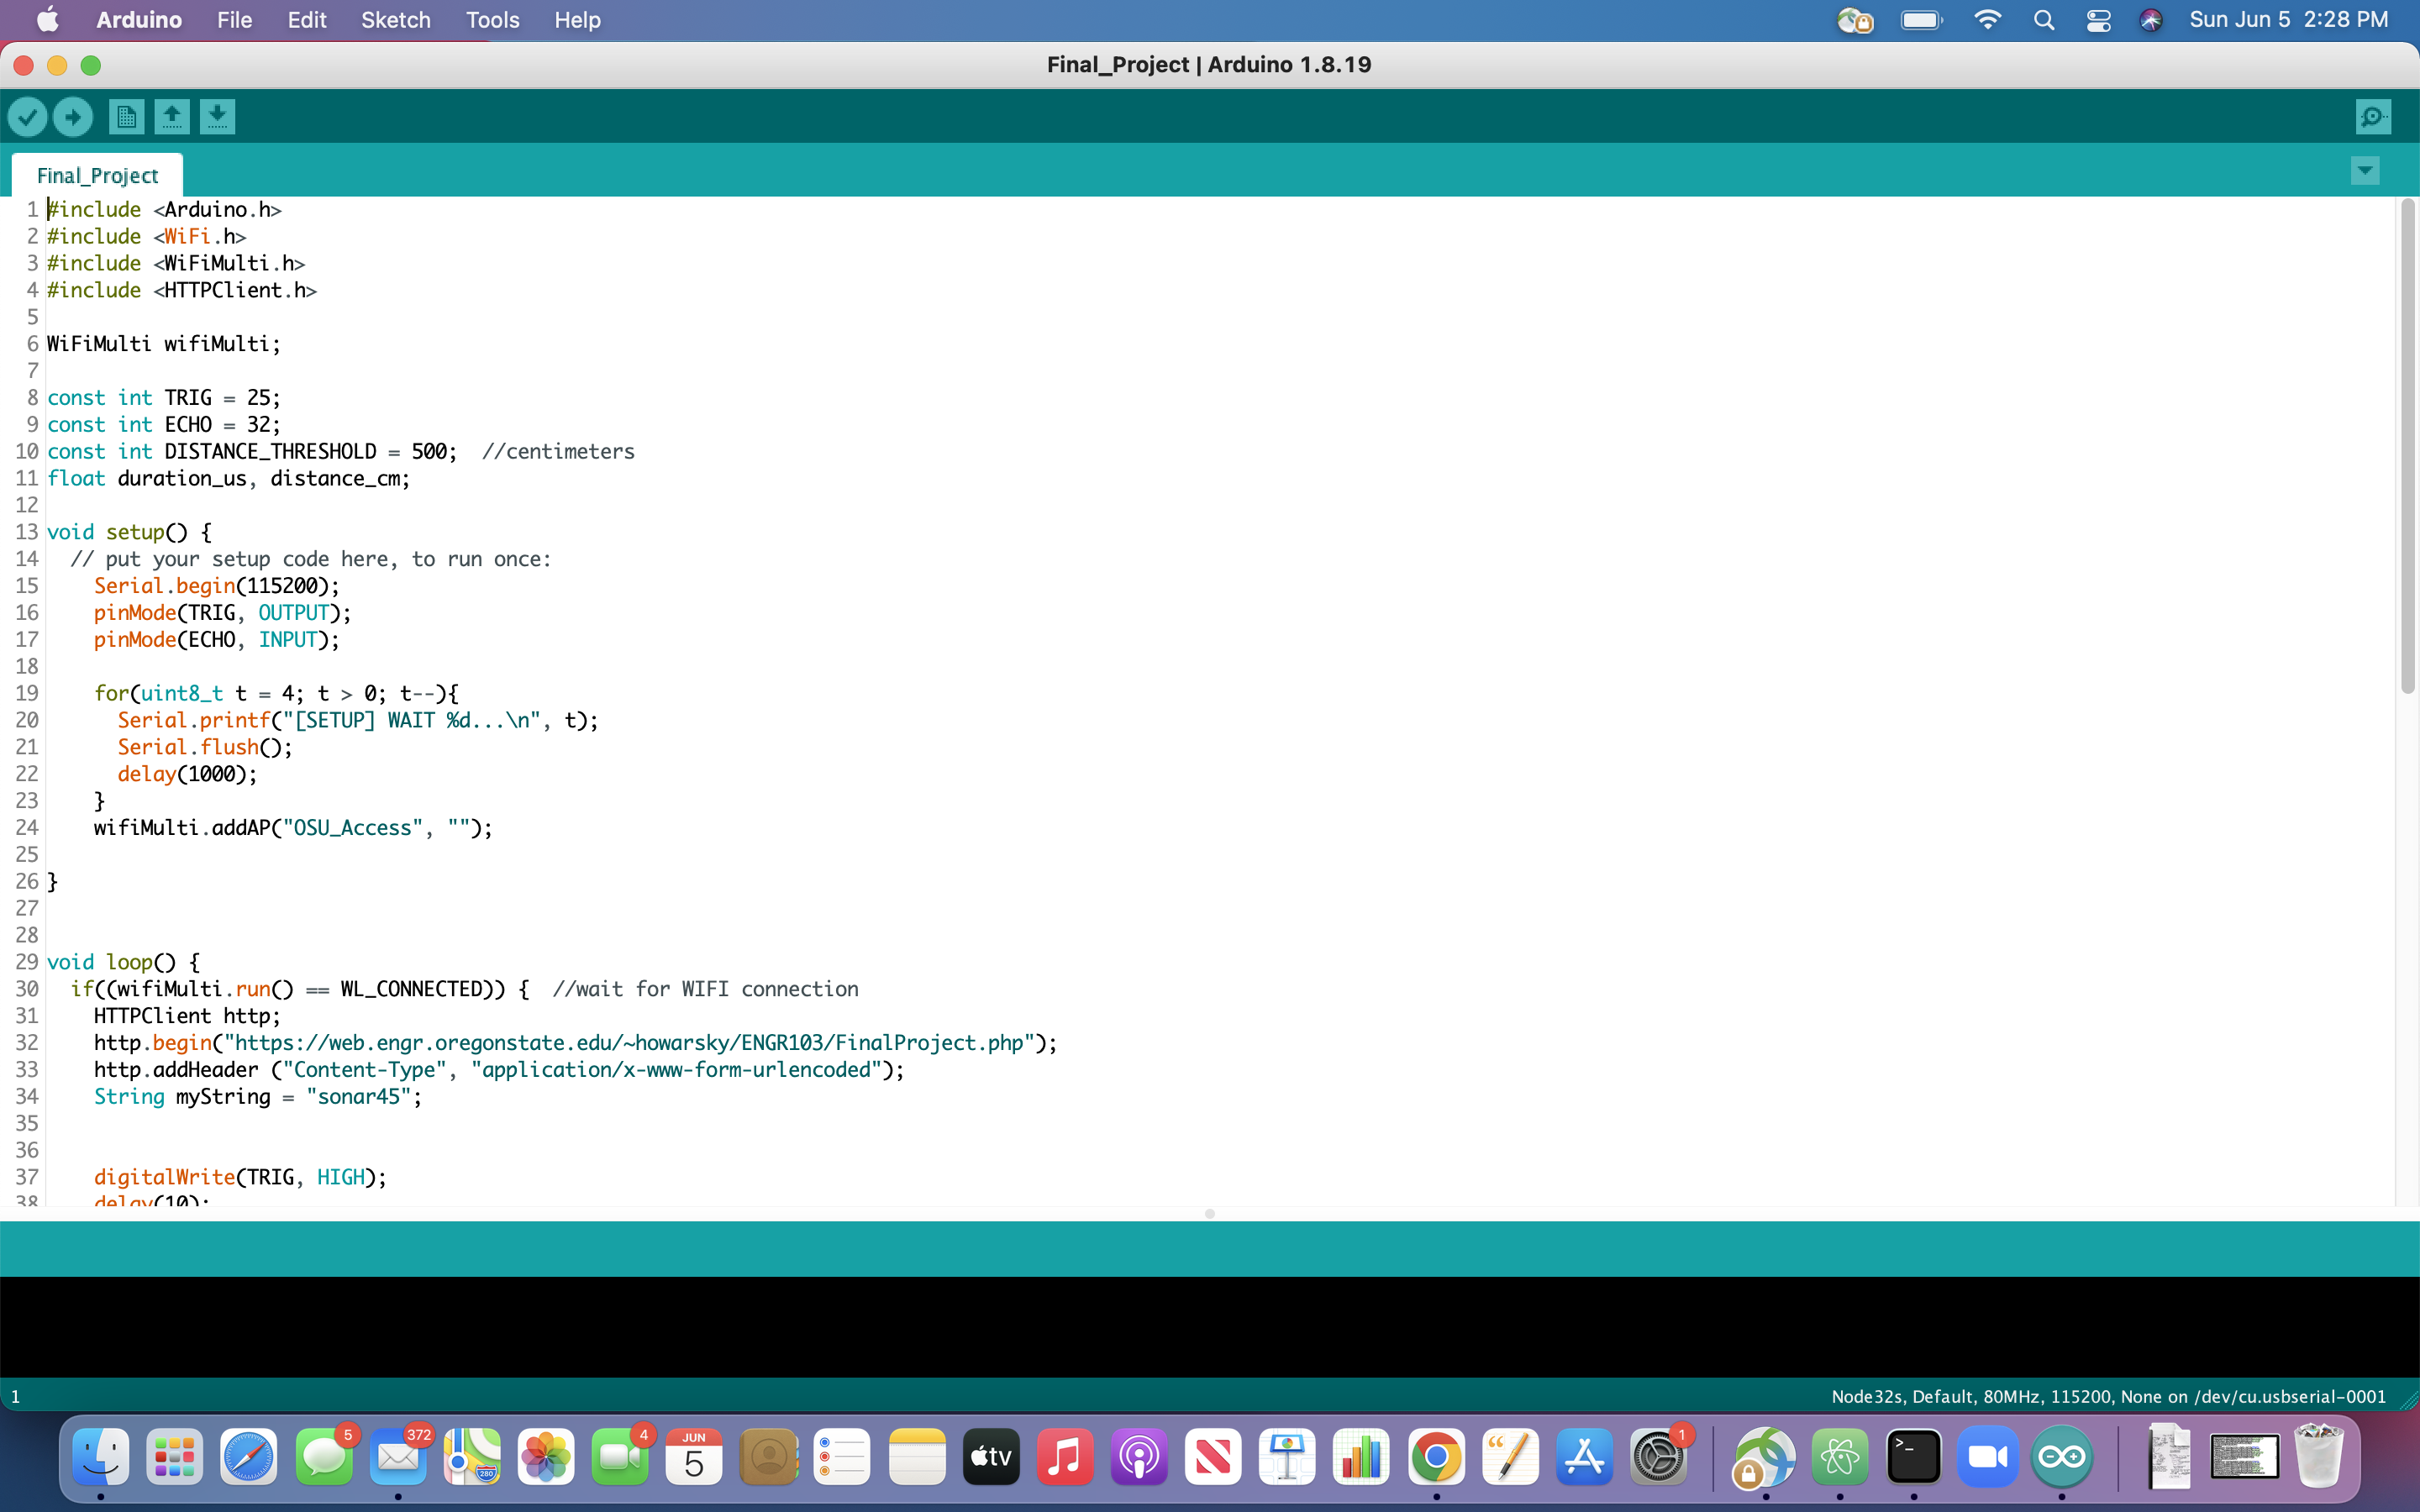Click the vertical editor scrollbar thumb

coord(2407,445)
